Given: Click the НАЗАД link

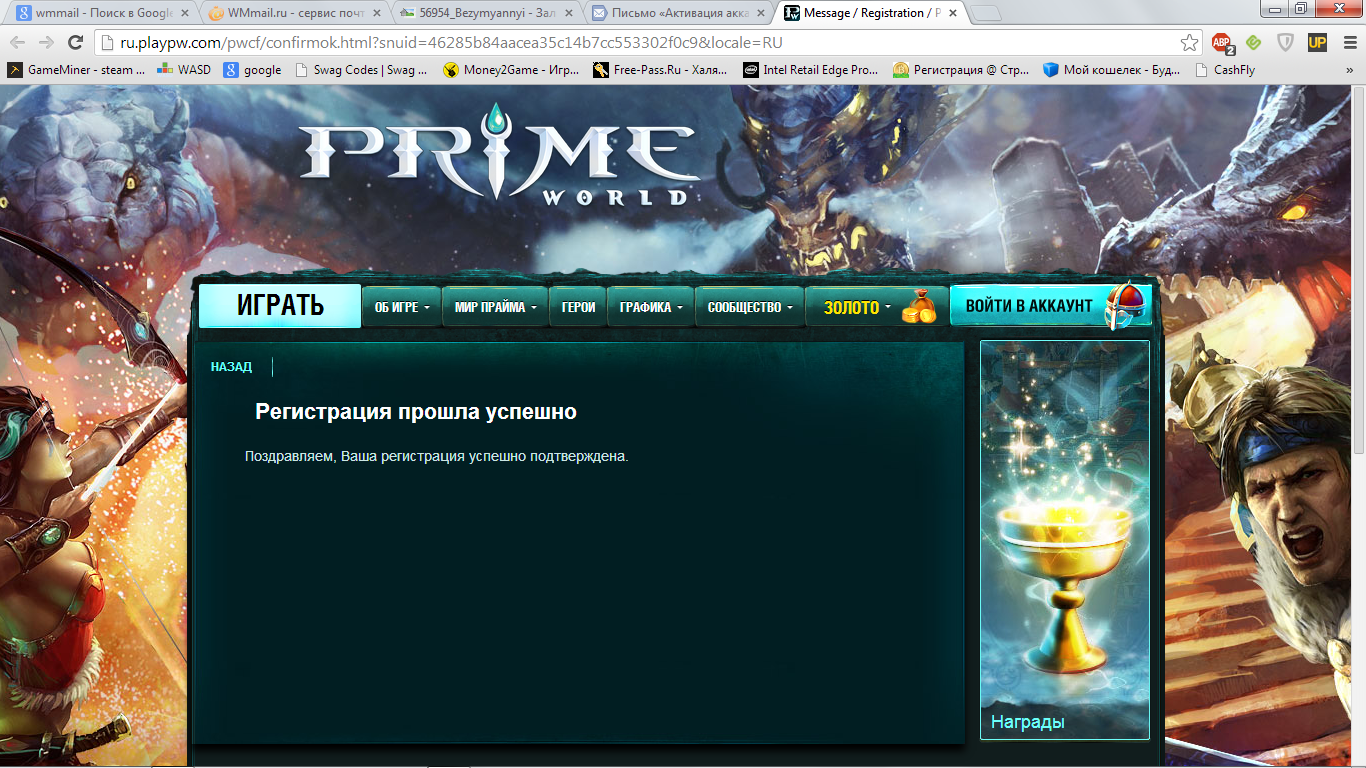Looking at the screenshot, I should point(231,367).
